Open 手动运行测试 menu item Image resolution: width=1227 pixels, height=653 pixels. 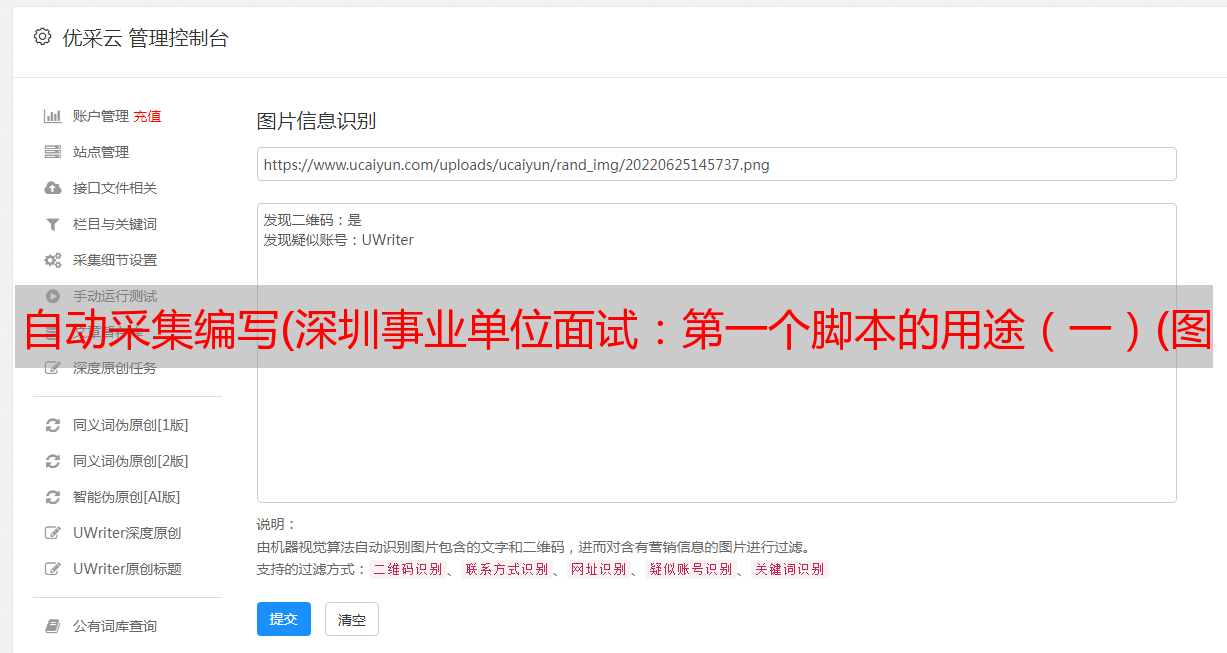[115, 296]
